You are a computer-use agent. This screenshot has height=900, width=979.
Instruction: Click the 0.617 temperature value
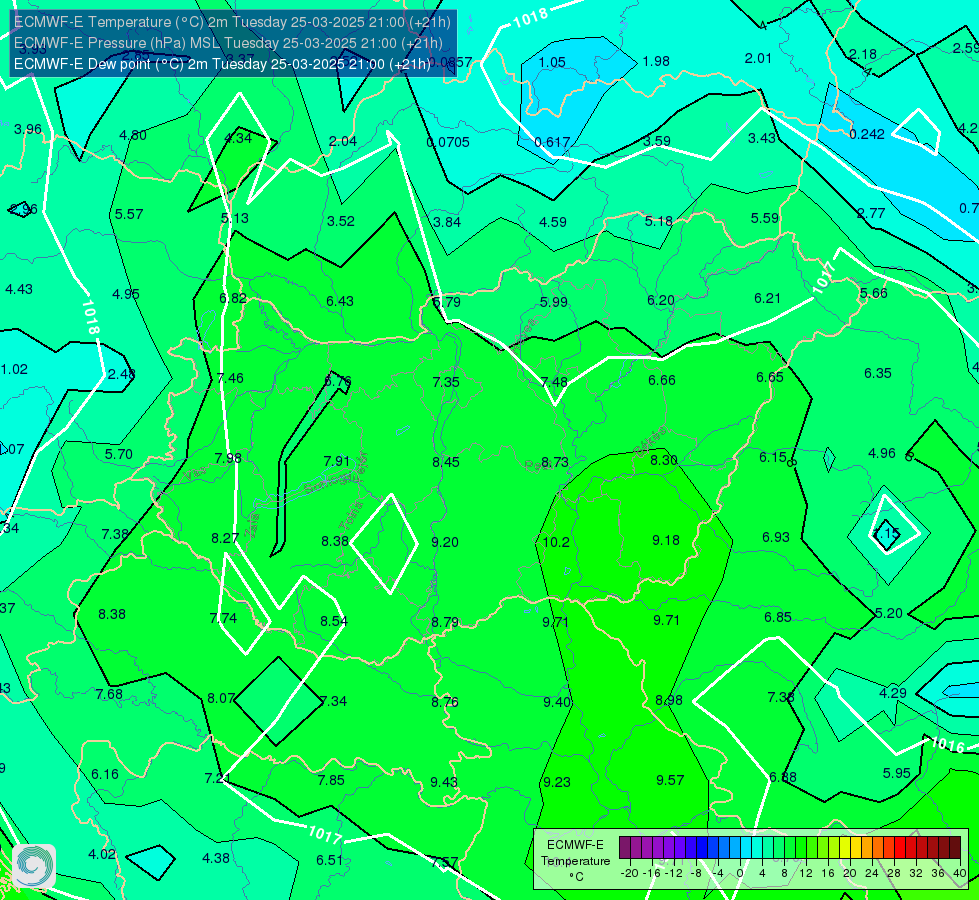click(552, 142)
